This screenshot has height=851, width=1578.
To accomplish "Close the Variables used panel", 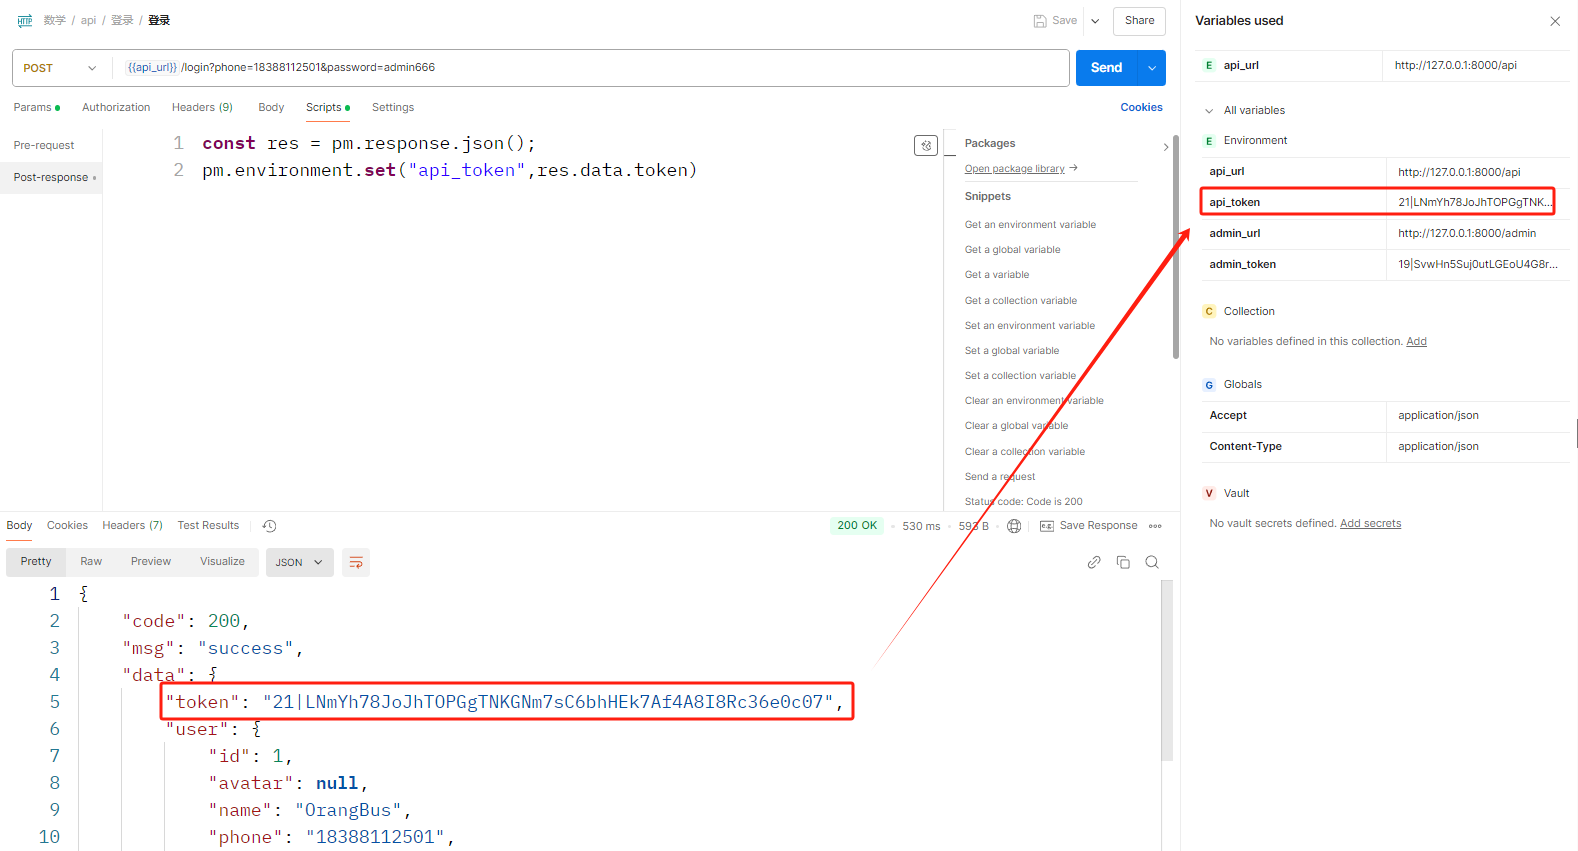I will coord(1555,21).
